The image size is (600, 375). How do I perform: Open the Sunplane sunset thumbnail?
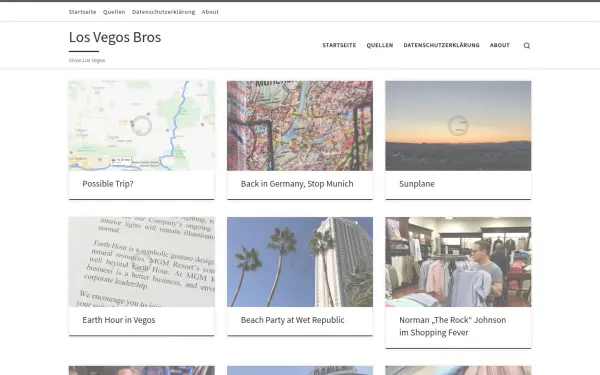pos(458,126)
